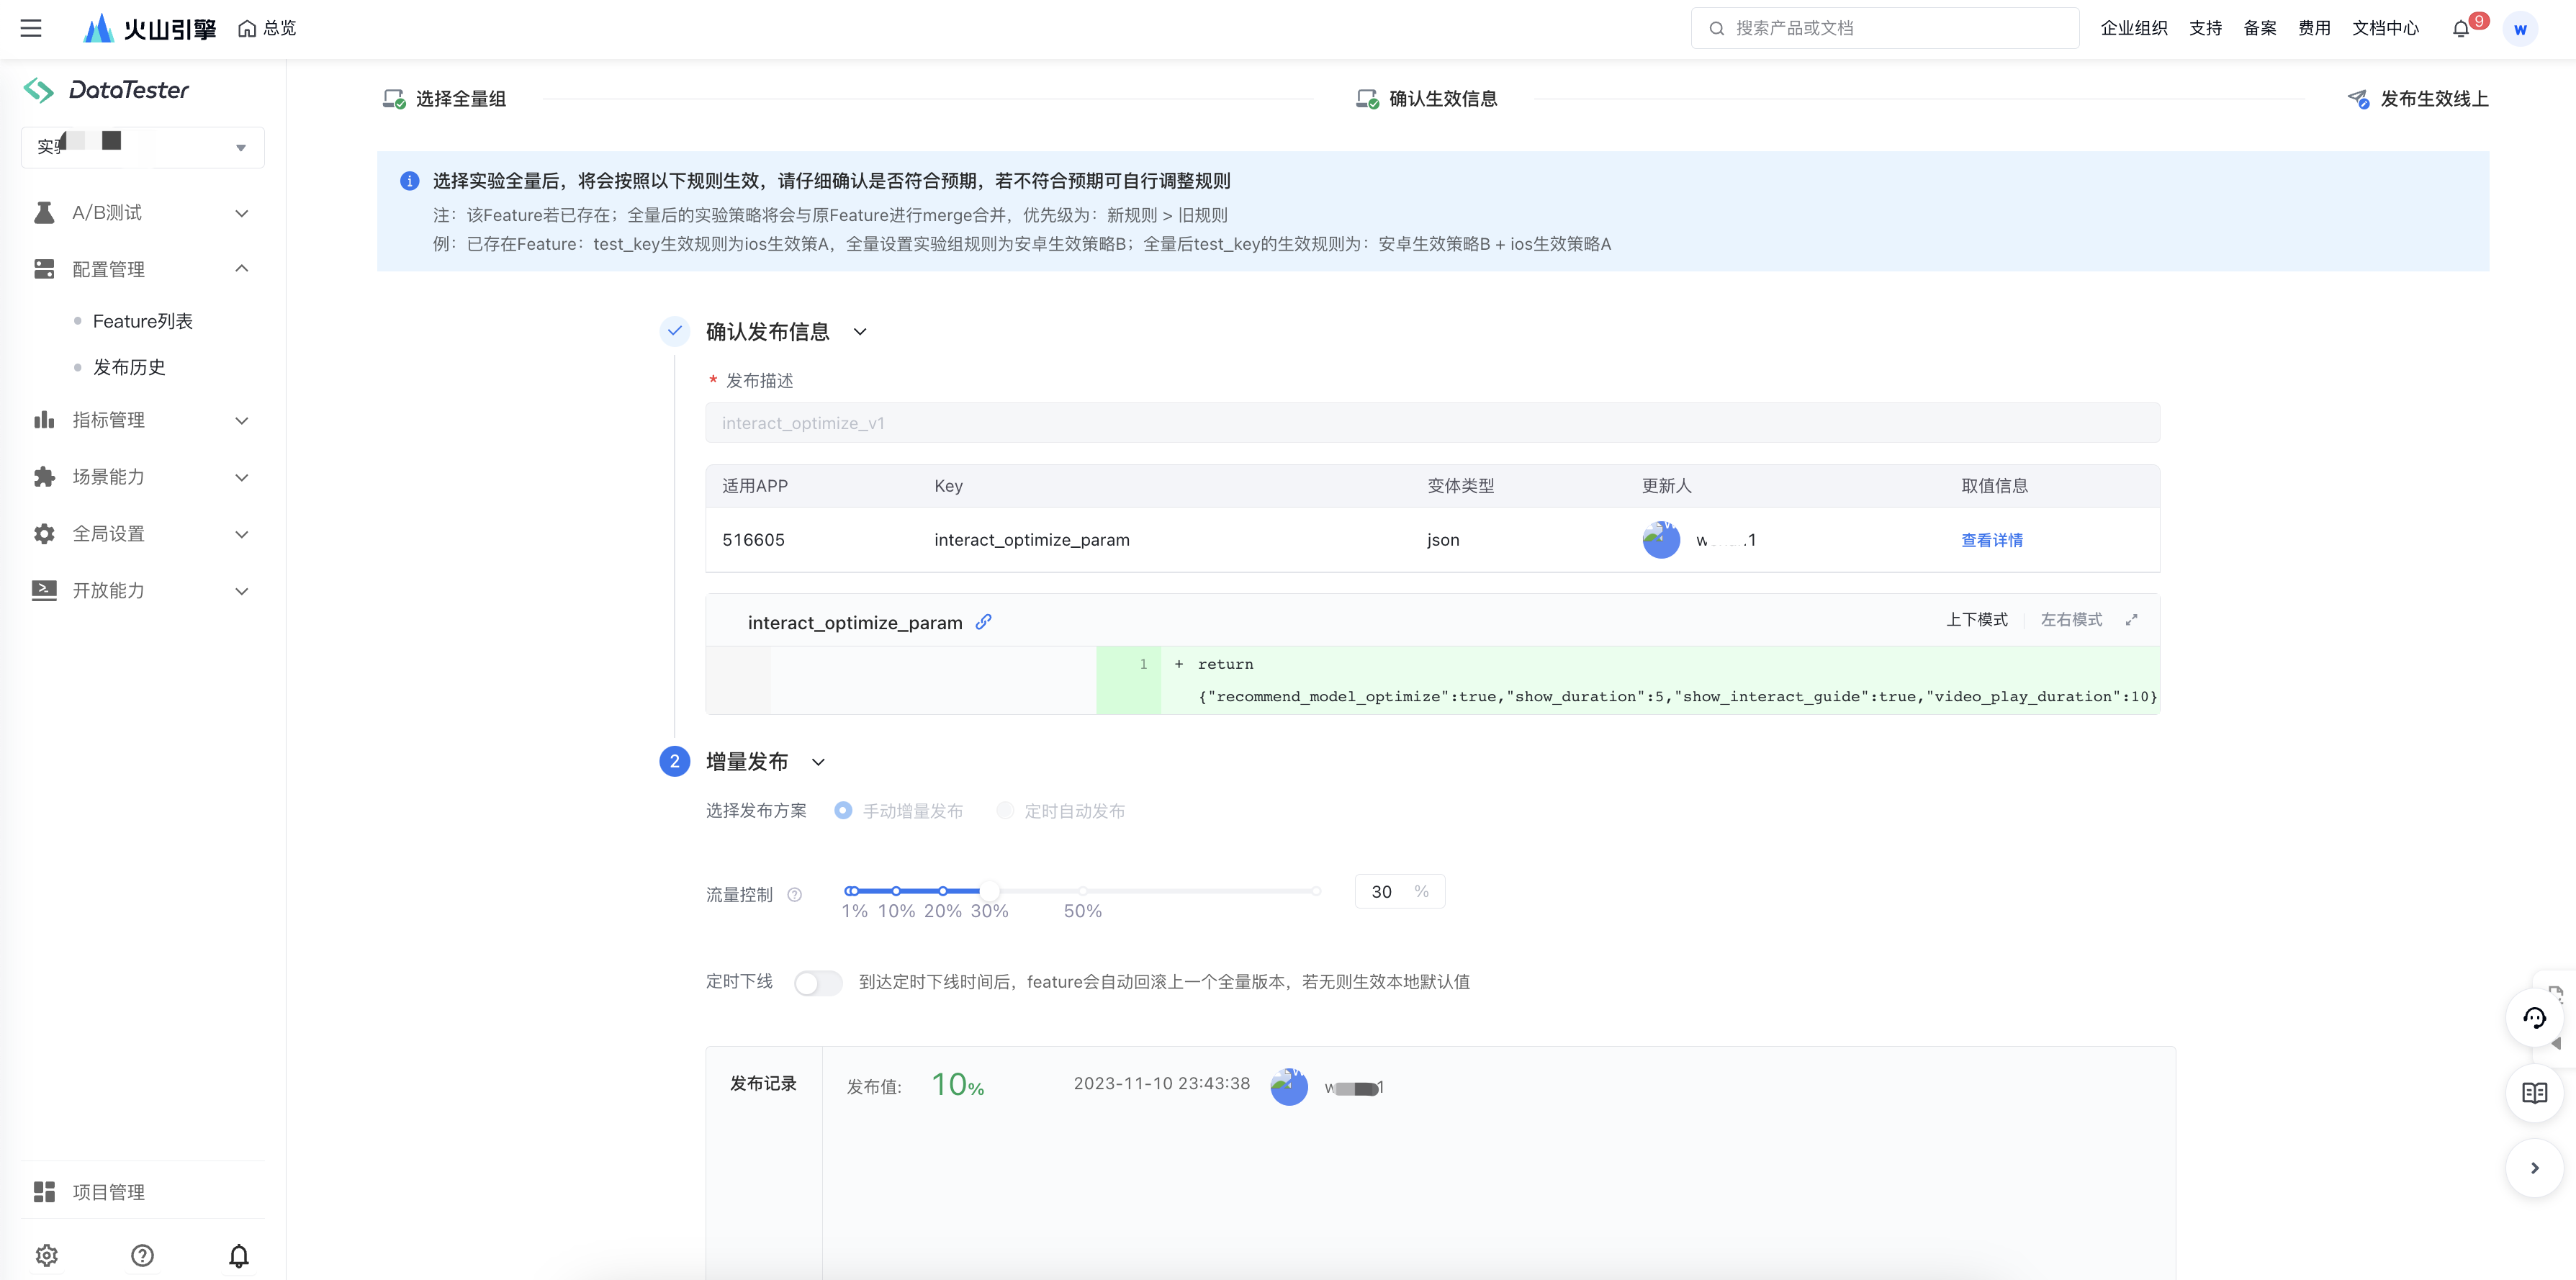Click the 开放能力 terminal icon
Screen dimensions: 2576x1280
tap(44, 590)
